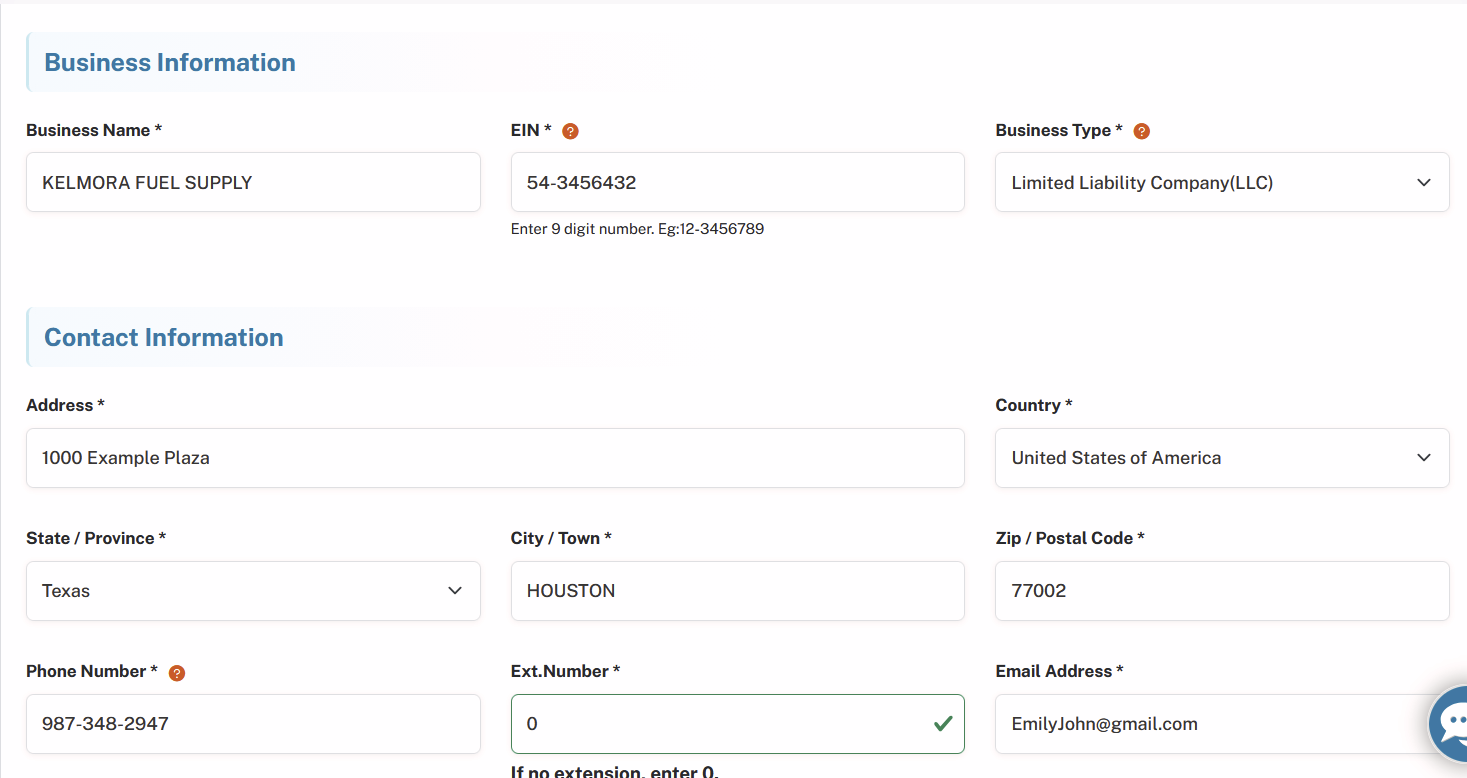Click the Email Address input field

(1222, 724)
